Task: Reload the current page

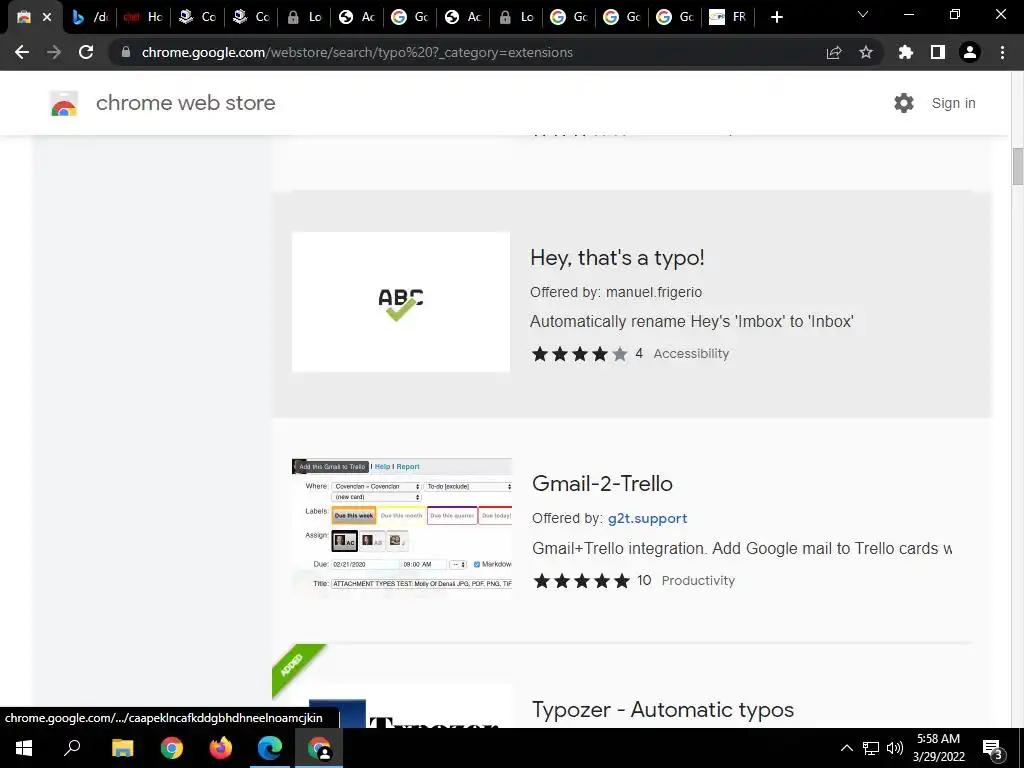Action: pos(86,52)
